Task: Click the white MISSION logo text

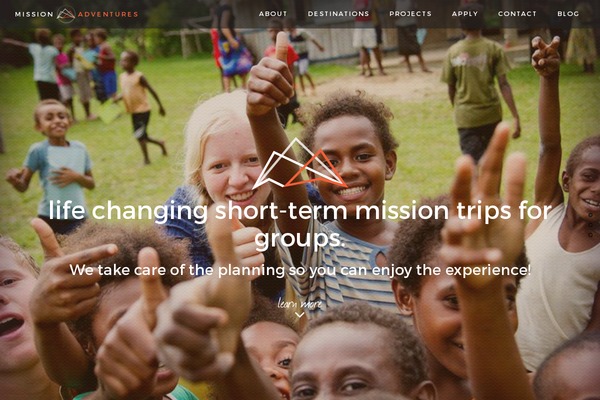Action: coord(34,14)
